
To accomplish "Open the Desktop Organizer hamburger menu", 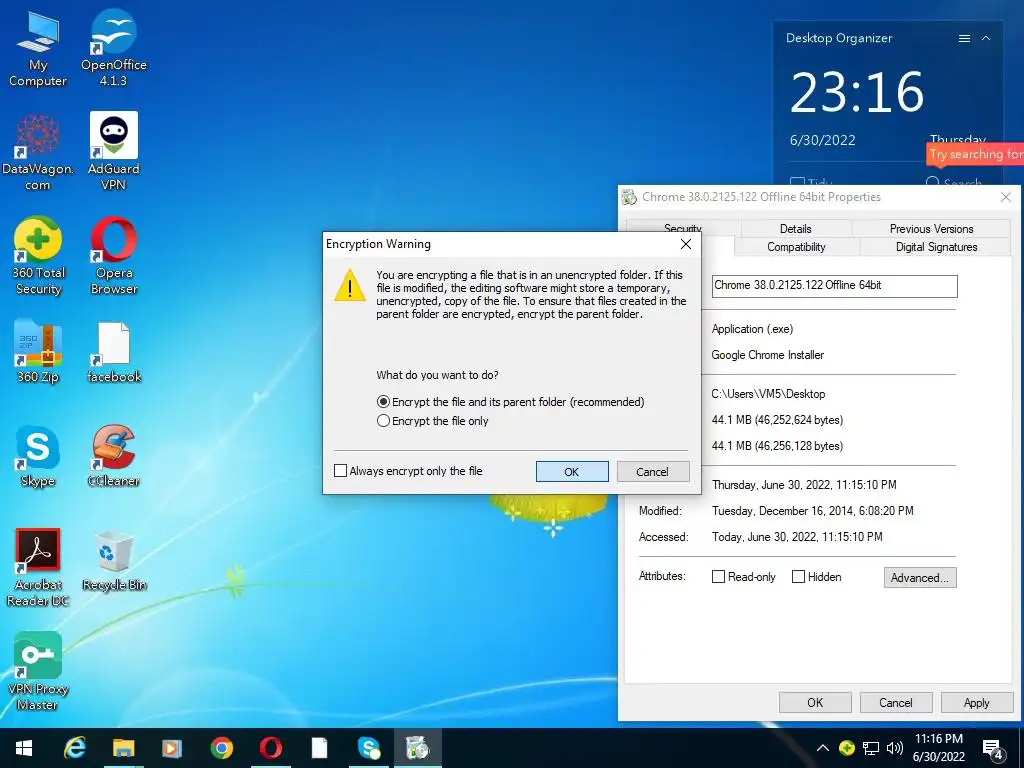I will coord(964,39).
